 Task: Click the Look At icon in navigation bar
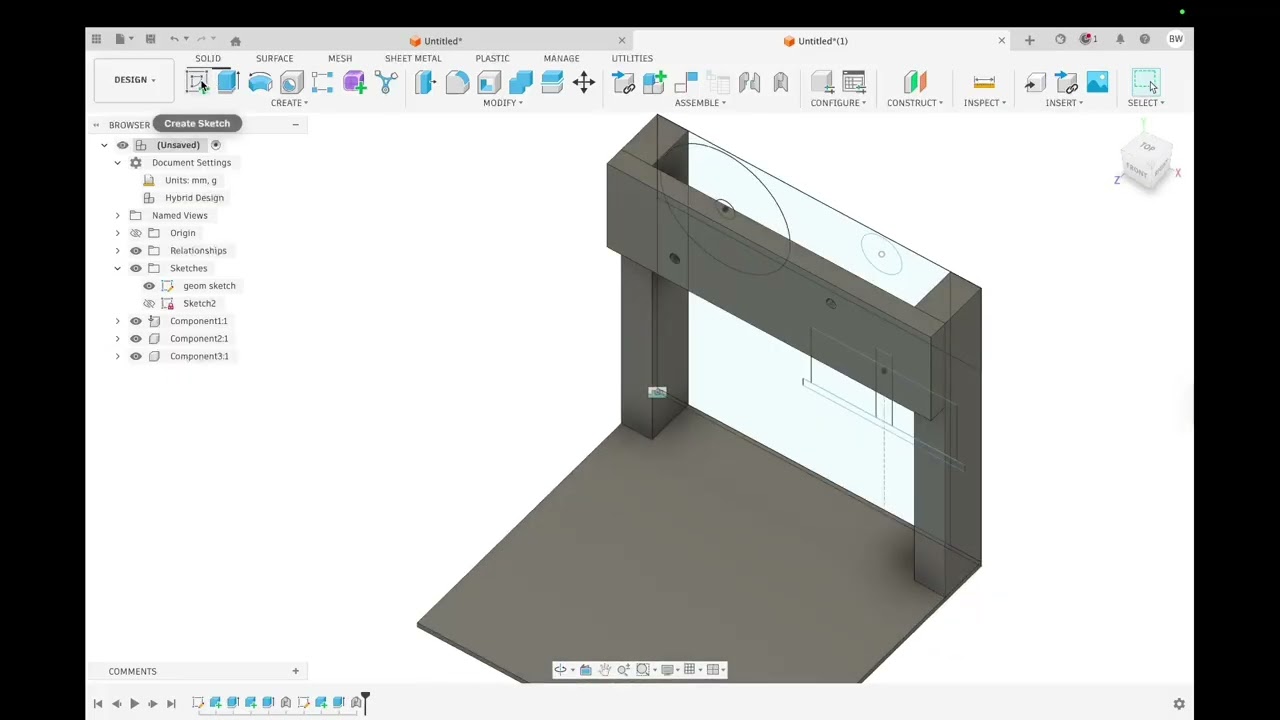click(x=585, y=670)
